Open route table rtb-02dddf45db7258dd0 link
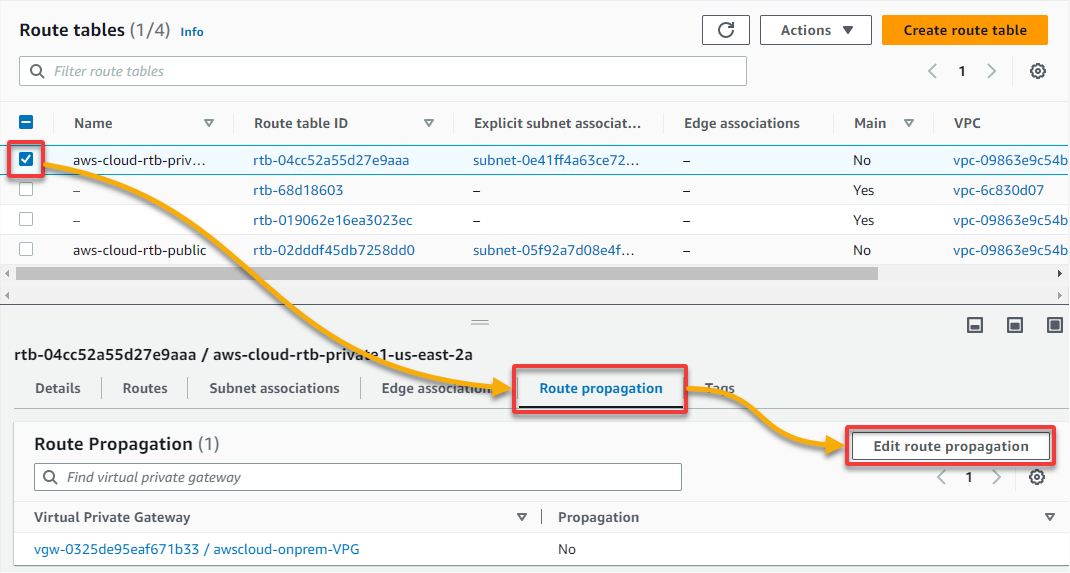Image resolution: width=1070 pixels, height=573 pixels. tap(334, 250)
